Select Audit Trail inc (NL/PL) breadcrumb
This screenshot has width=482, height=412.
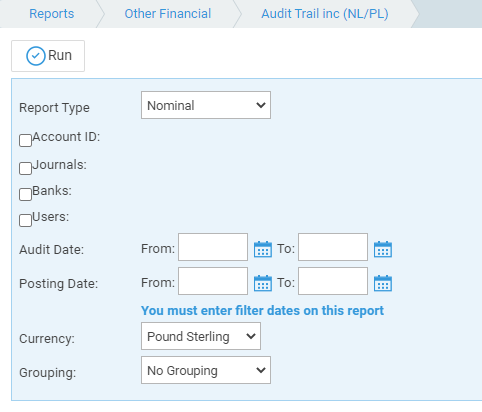coord(325,14)
